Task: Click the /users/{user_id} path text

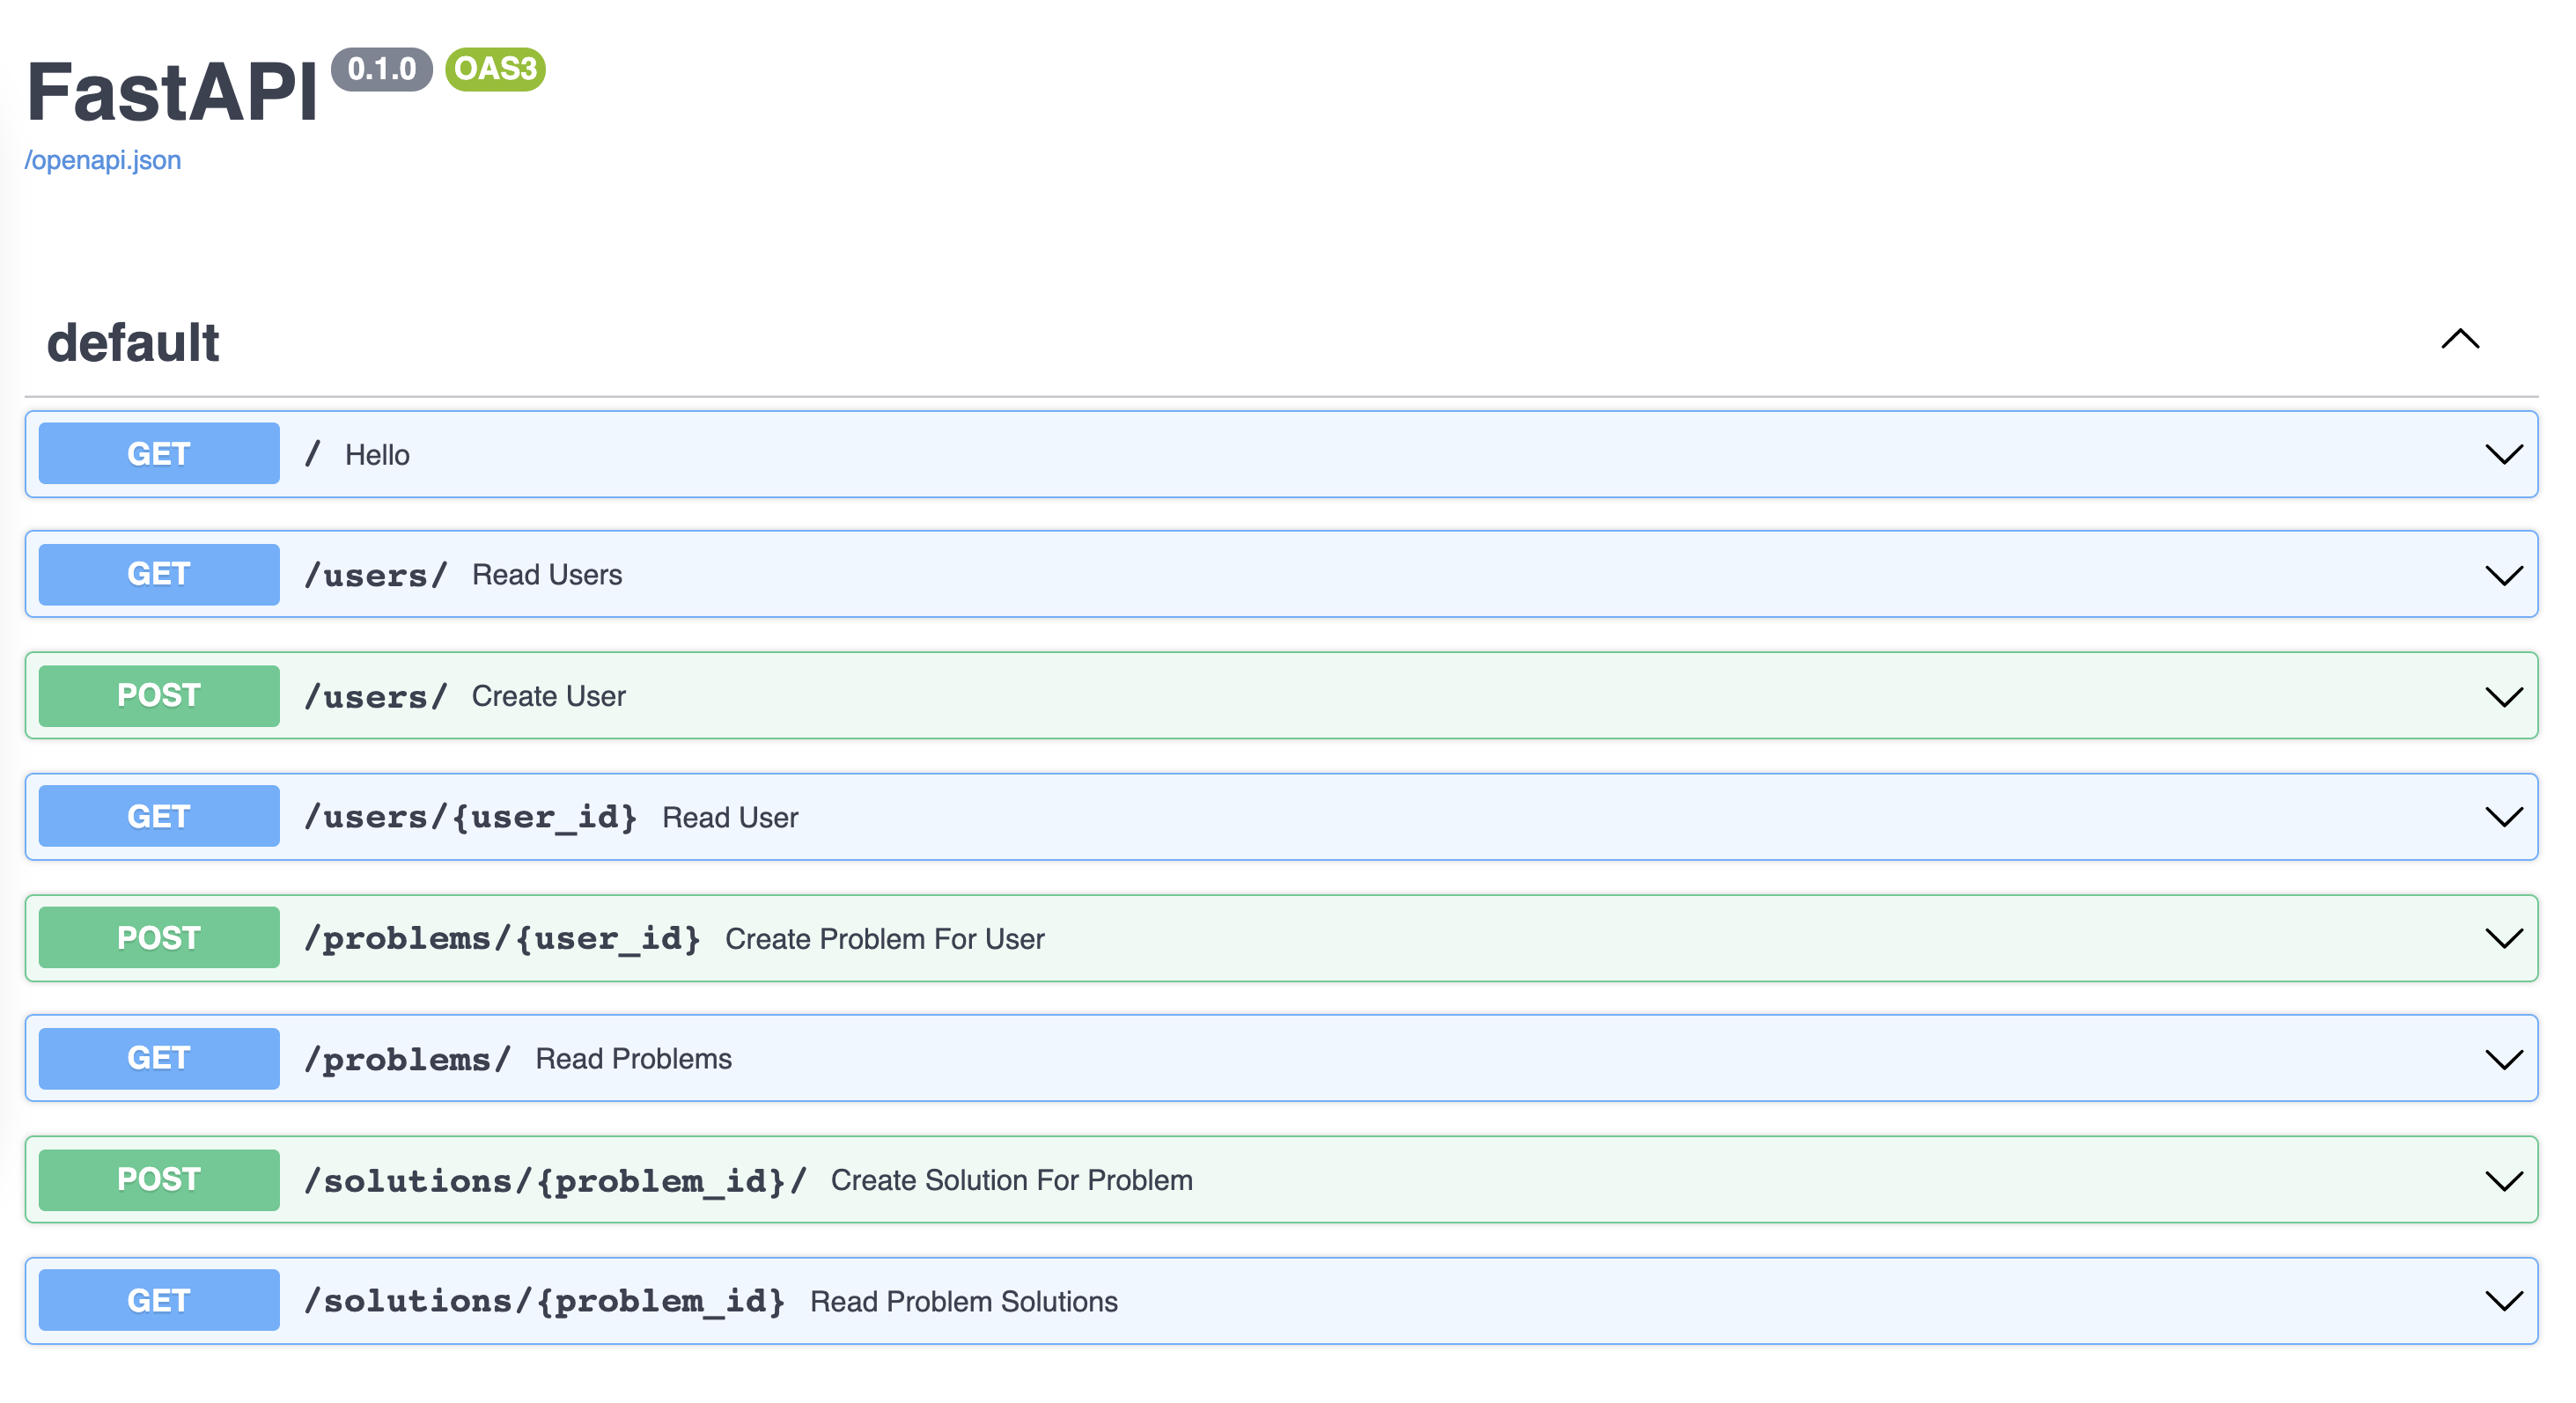Action: point(470,817)
